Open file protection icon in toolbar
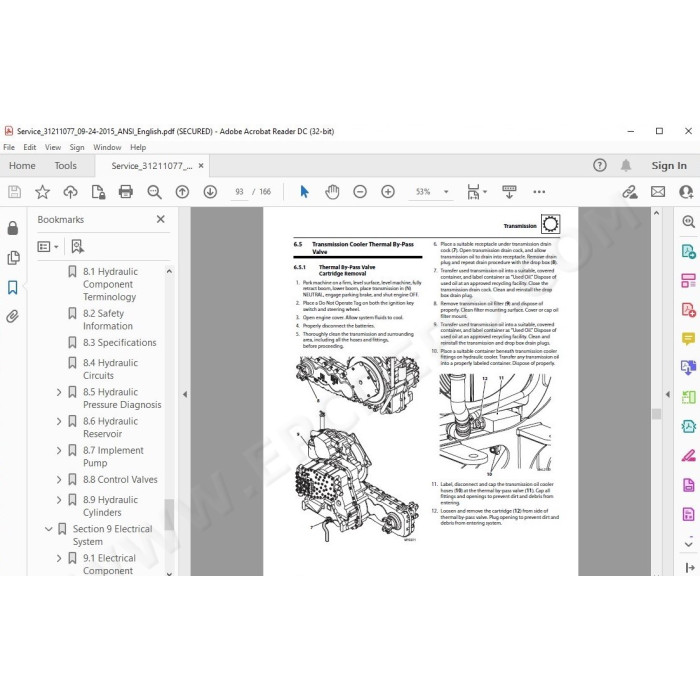The image size is (700, 700). tap(98, 192)
